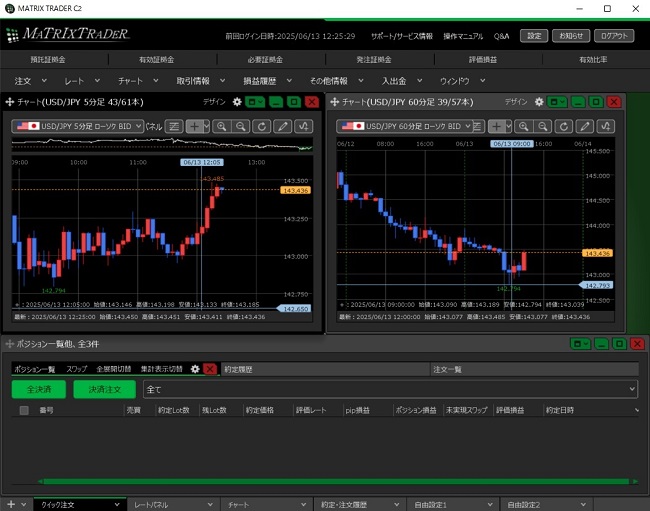Open settings gear in 60分足 chart window
The width and height of the screenshot is (650, 511).
click(538, 102)
